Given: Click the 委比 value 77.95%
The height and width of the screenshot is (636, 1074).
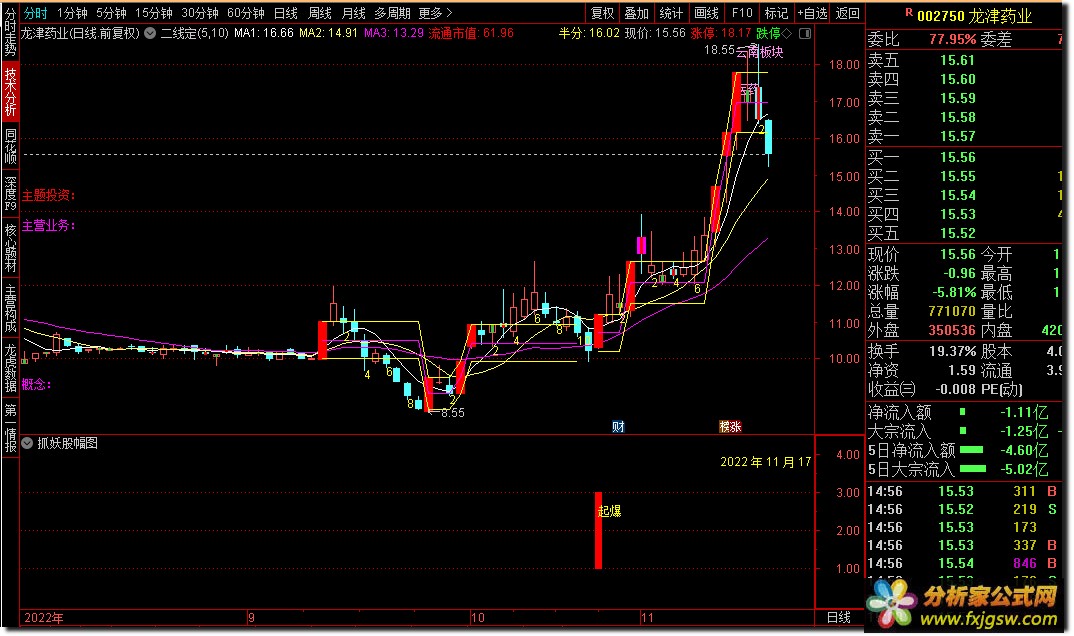Looking at the screenshot, I should (x=953, y=40).
